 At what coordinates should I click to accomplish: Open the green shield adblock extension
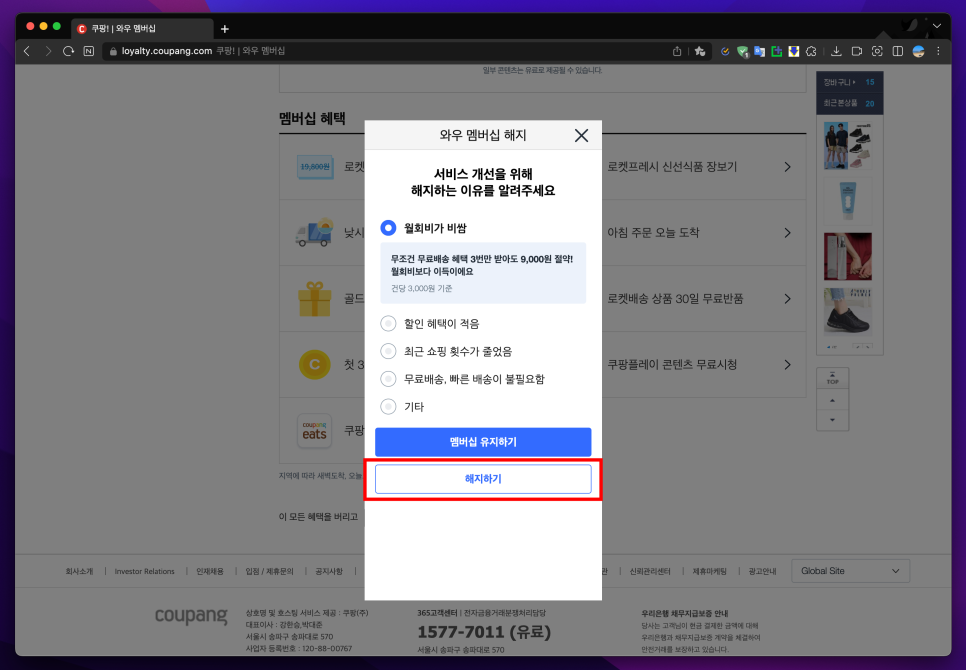coord(742,52)
